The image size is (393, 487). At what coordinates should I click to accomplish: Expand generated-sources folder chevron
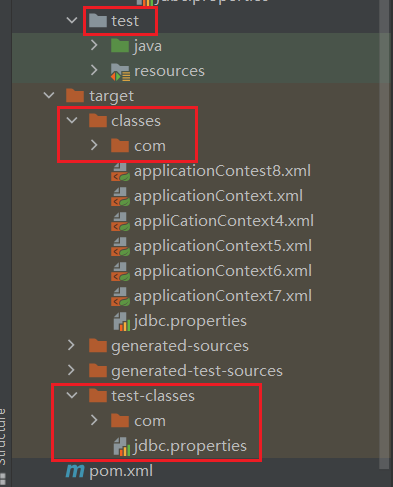71,345
